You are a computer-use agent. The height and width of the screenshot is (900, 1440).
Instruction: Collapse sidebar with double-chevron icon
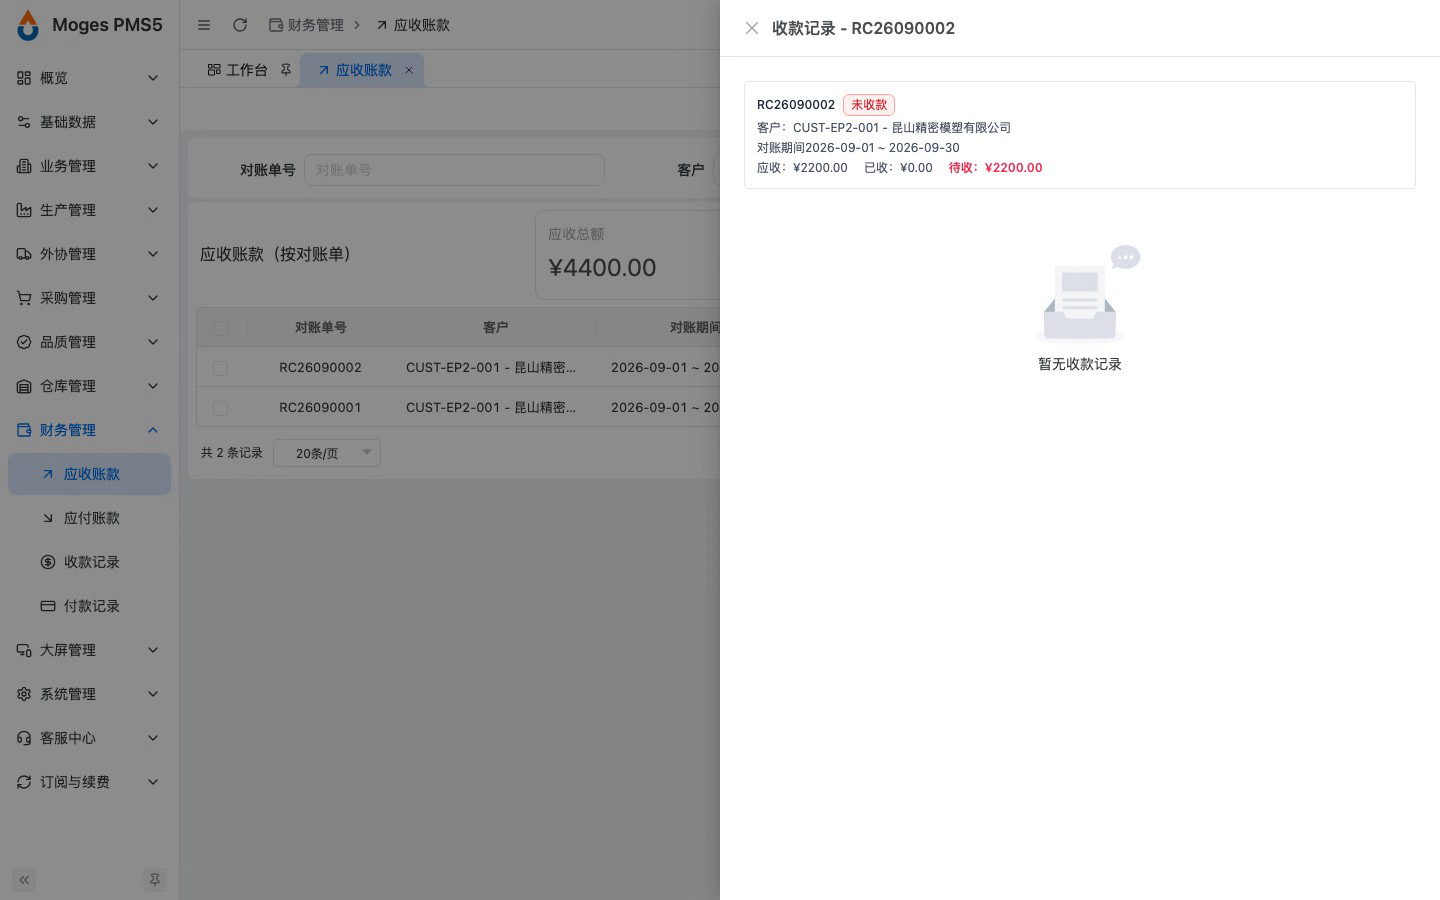(x=24, y=880)
